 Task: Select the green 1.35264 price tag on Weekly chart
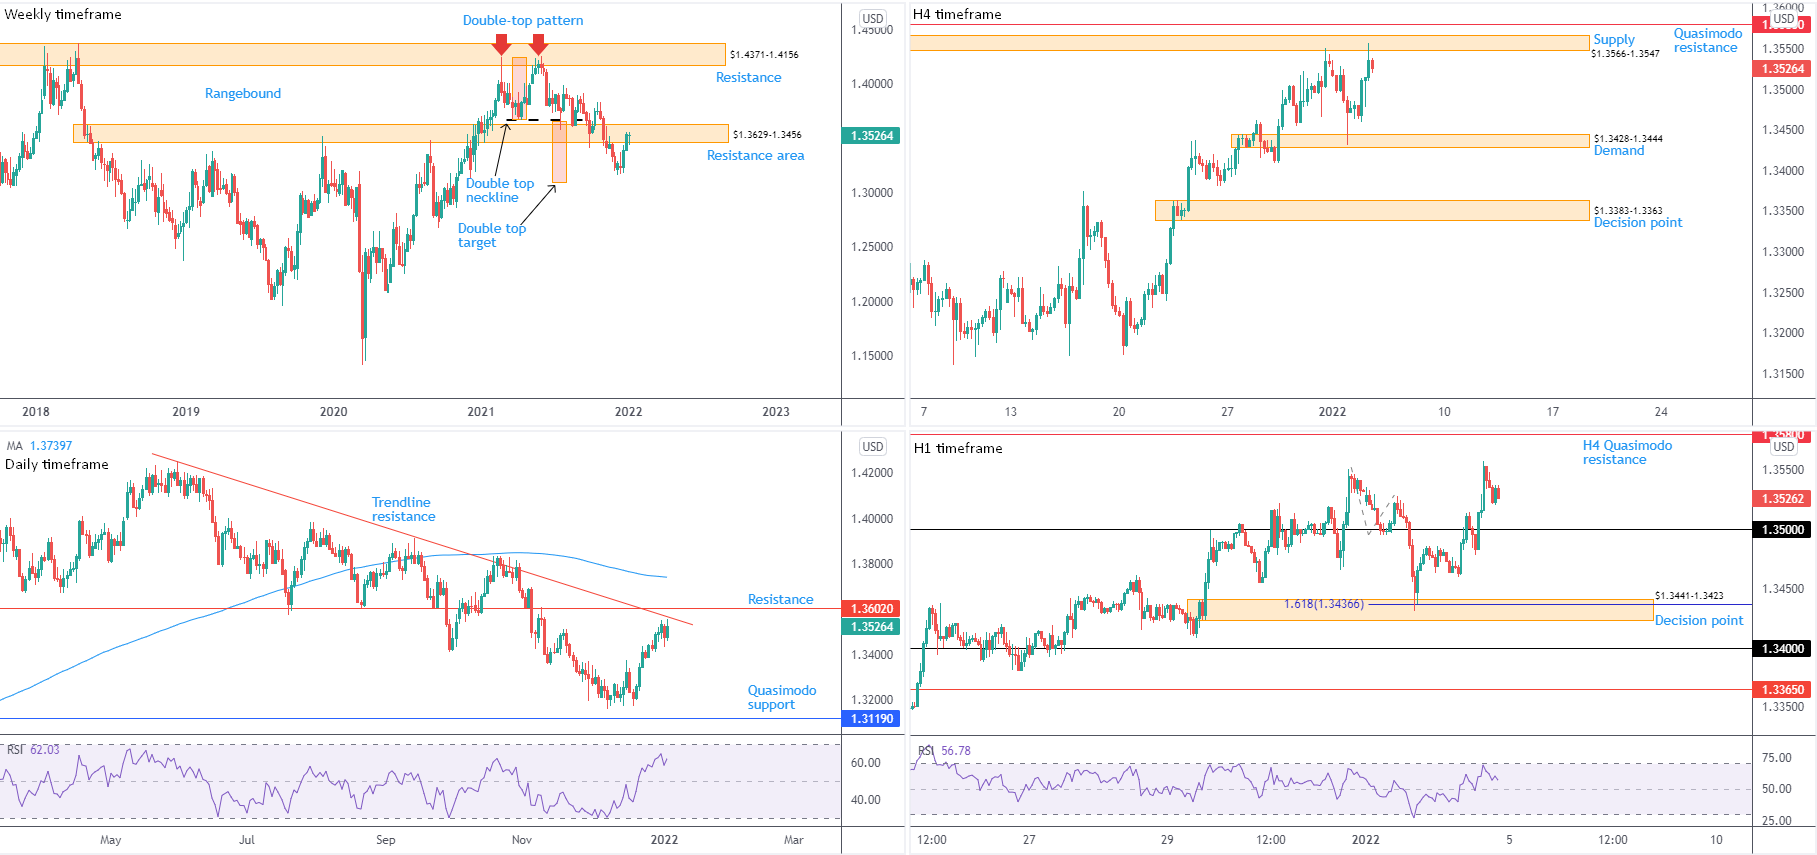(x=872, y=136)
